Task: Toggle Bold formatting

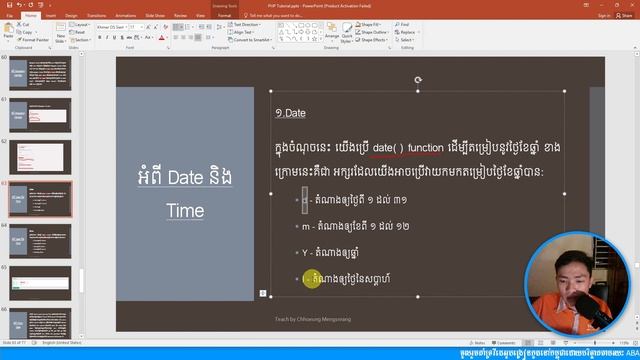Action: coord(100,38)
